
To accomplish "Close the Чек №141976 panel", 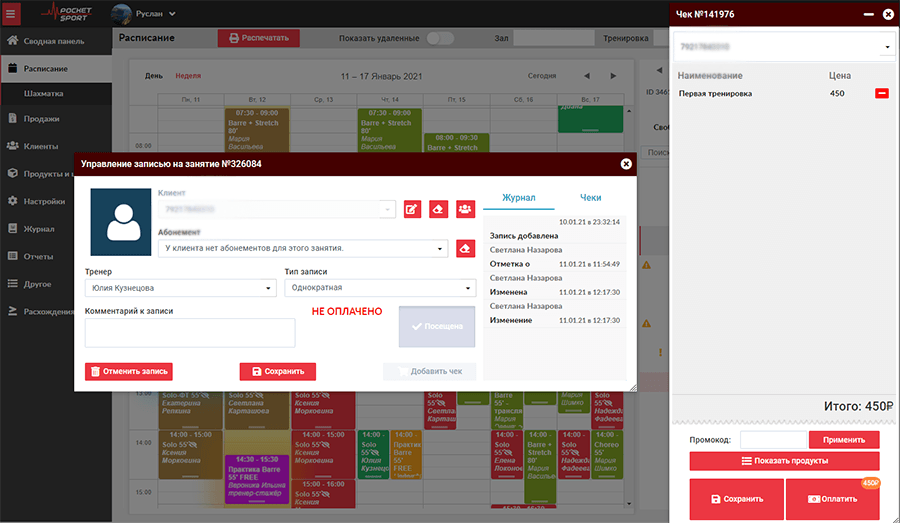I will point(888,14).
